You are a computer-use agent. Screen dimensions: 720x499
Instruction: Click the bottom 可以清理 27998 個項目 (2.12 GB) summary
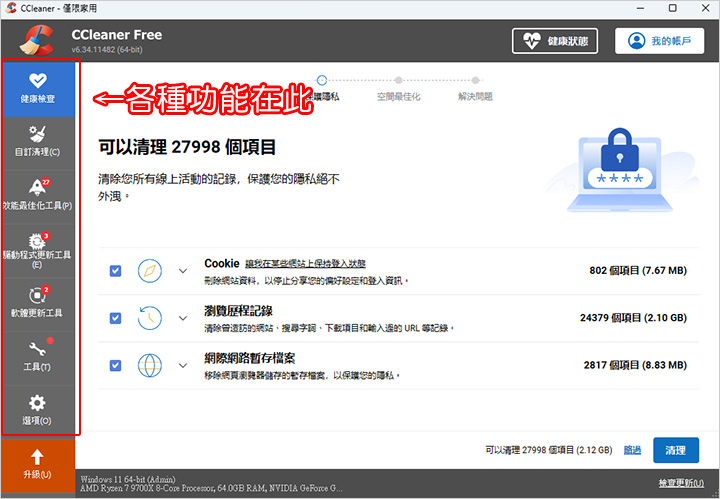coord(549,450)
